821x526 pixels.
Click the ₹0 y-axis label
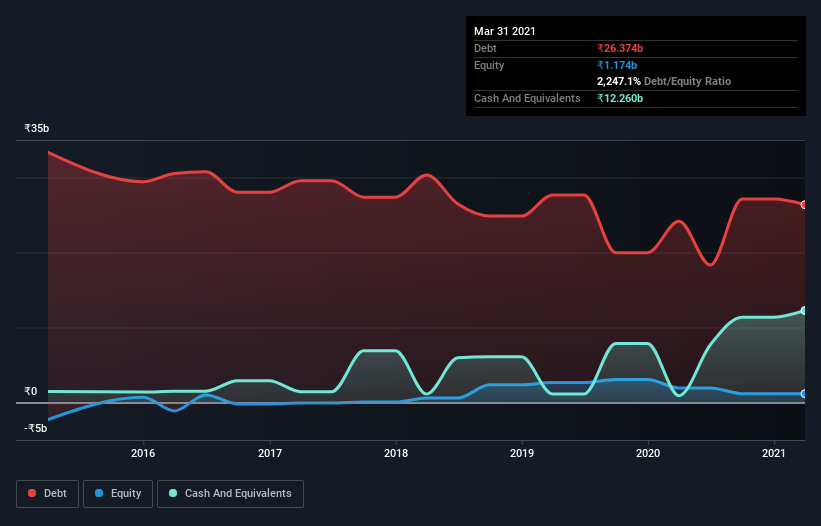[30, 391]
